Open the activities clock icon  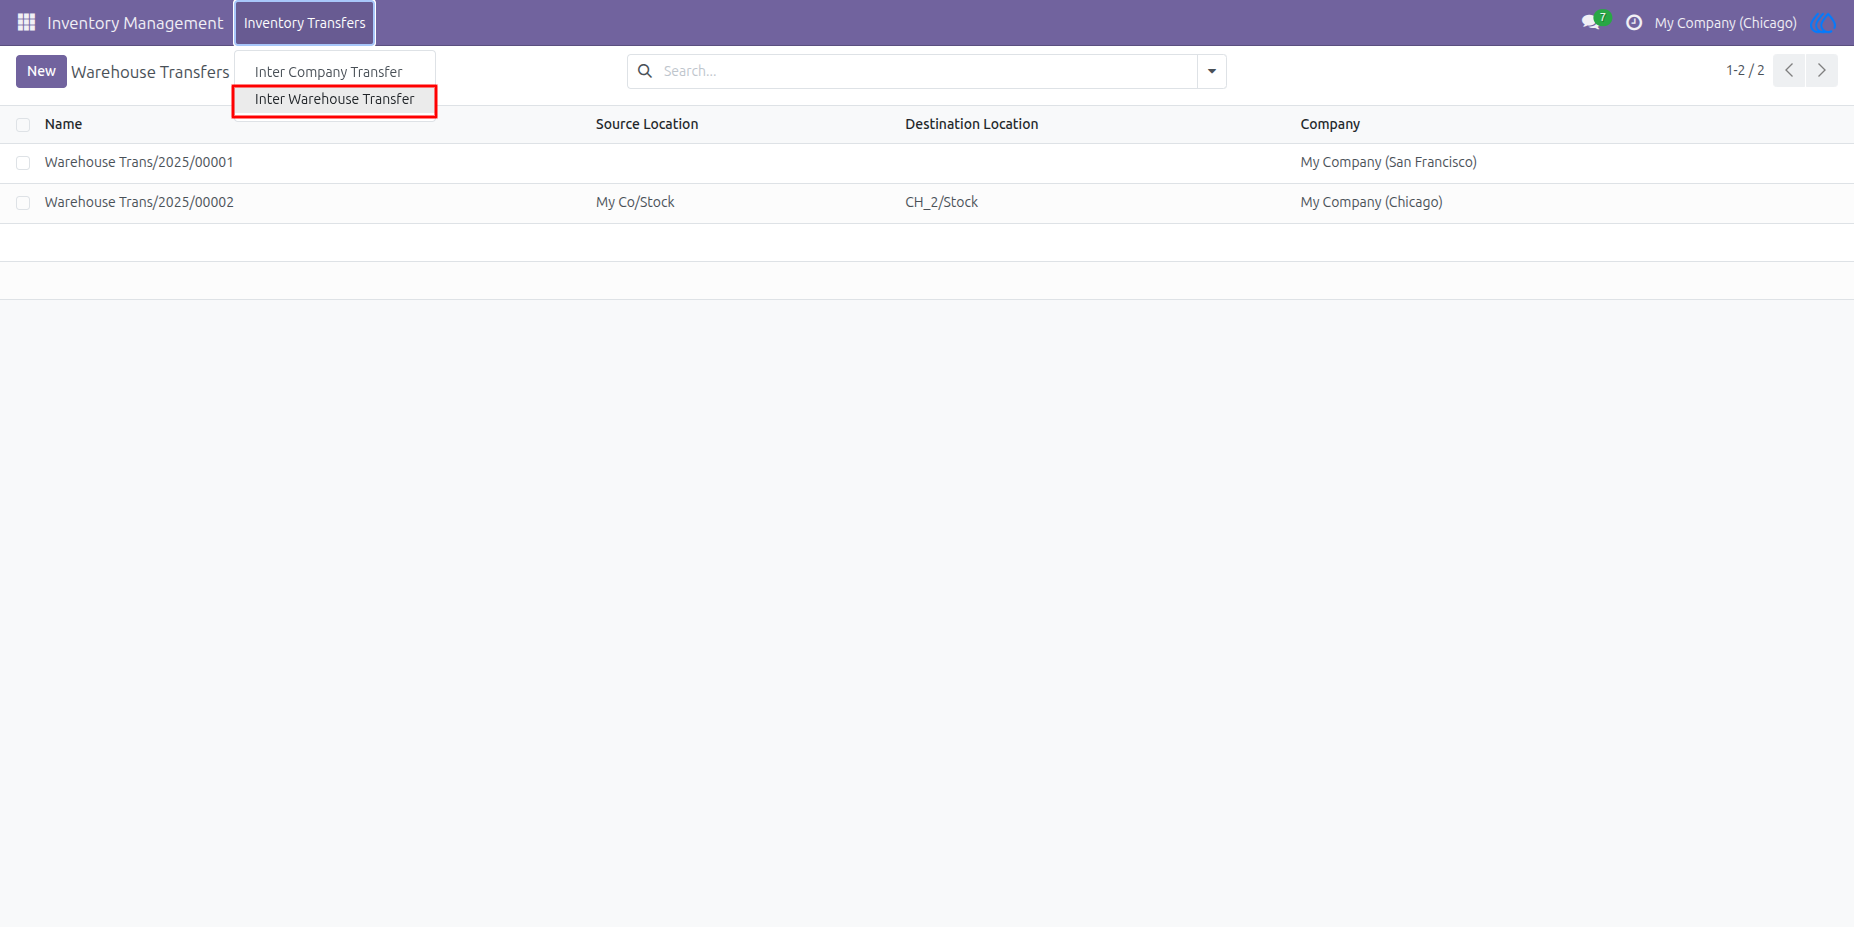[1634, 22]
